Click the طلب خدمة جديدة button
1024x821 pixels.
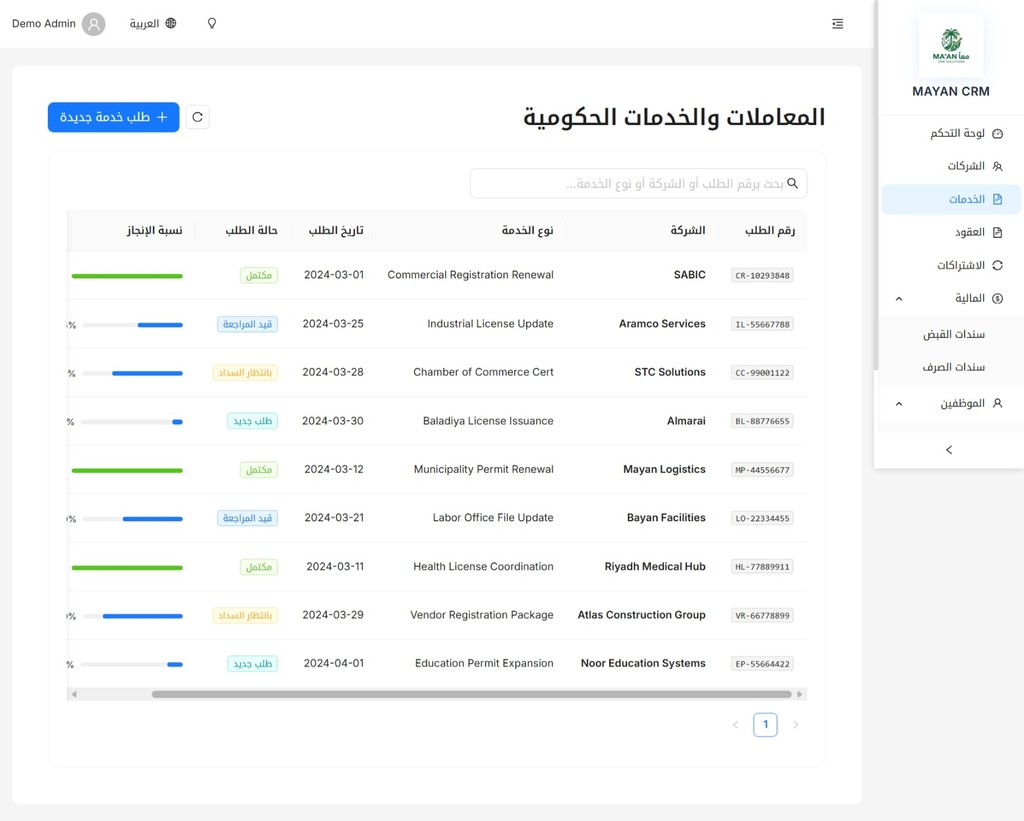pyautogui.click(x=113, y=117)
